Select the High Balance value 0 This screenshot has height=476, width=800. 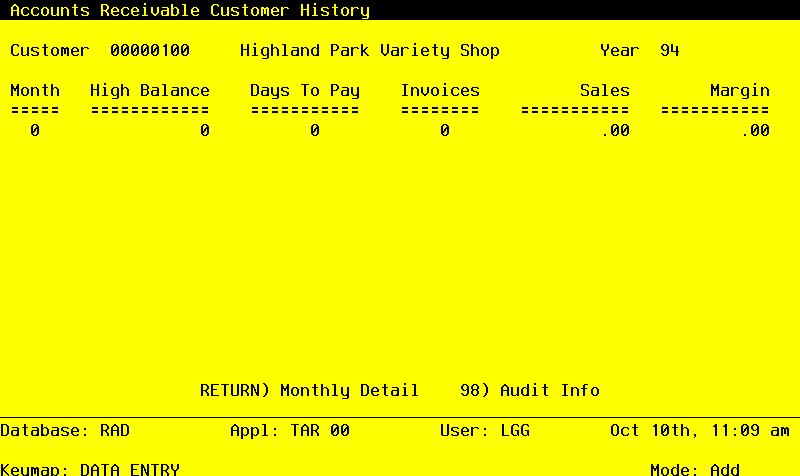pos(205,131)
